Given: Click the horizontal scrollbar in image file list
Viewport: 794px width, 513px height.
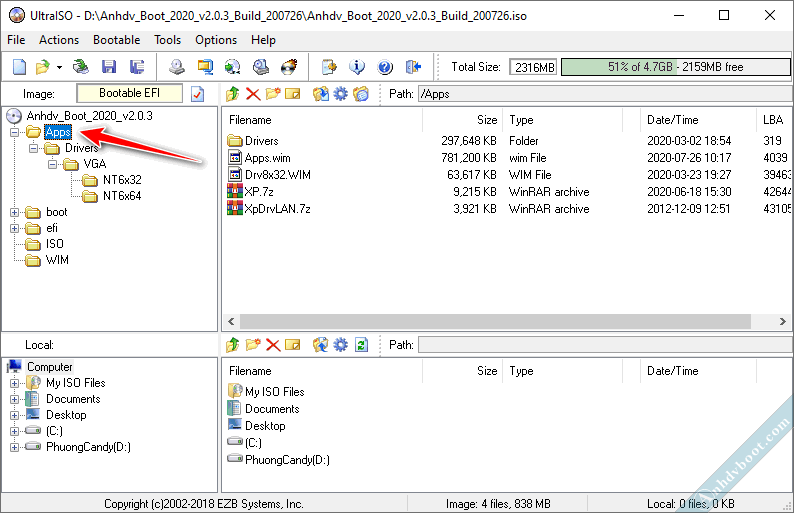Looking at the screenshot, I should tap(495, 322).
